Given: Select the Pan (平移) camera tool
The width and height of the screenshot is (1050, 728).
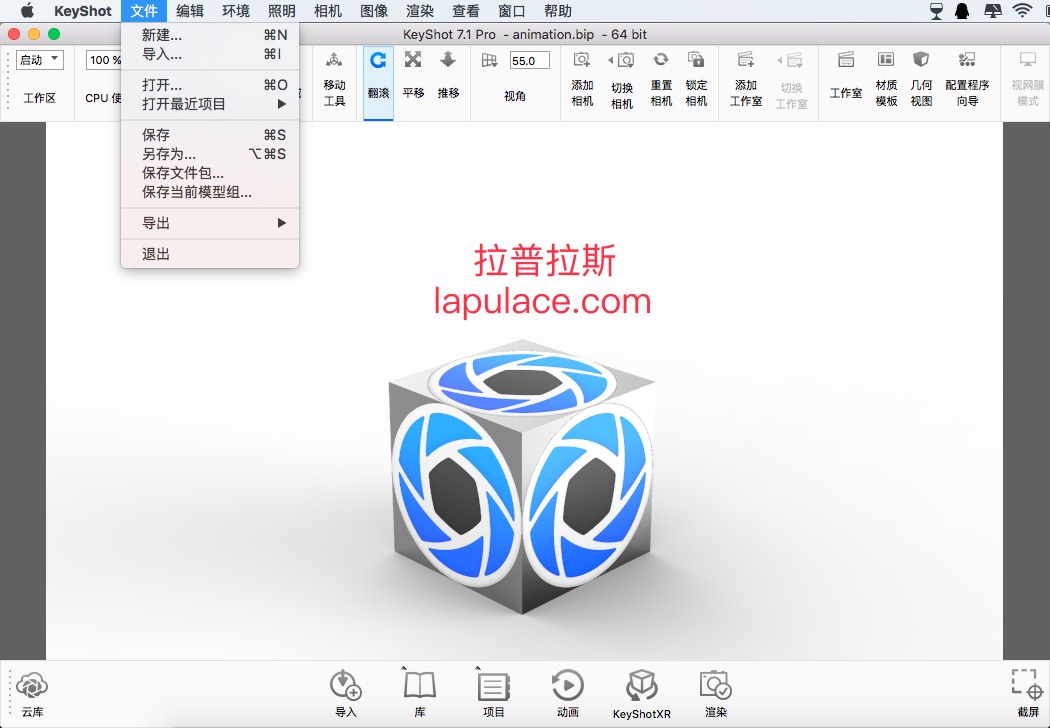Looking at the screenshot, I should [x=413, y=75].
